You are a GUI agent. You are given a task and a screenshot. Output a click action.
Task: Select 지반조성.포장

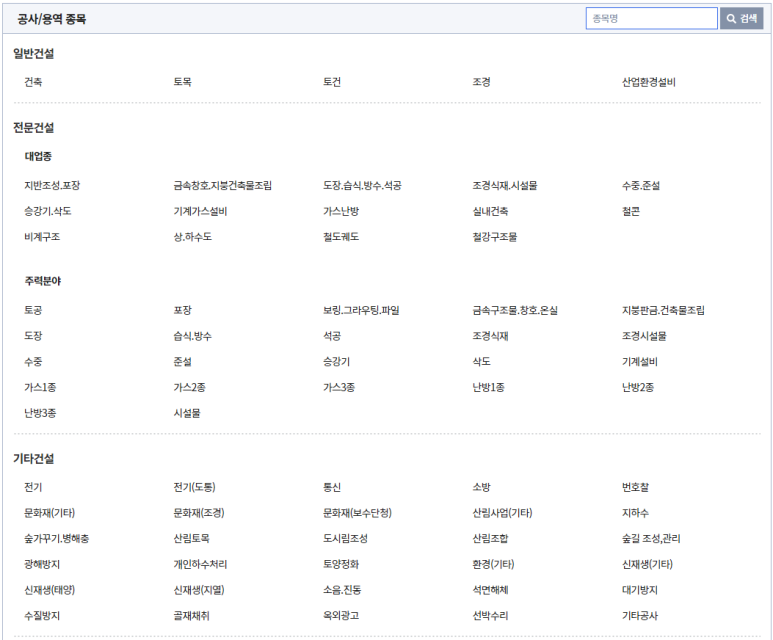[x=52, y=186]
